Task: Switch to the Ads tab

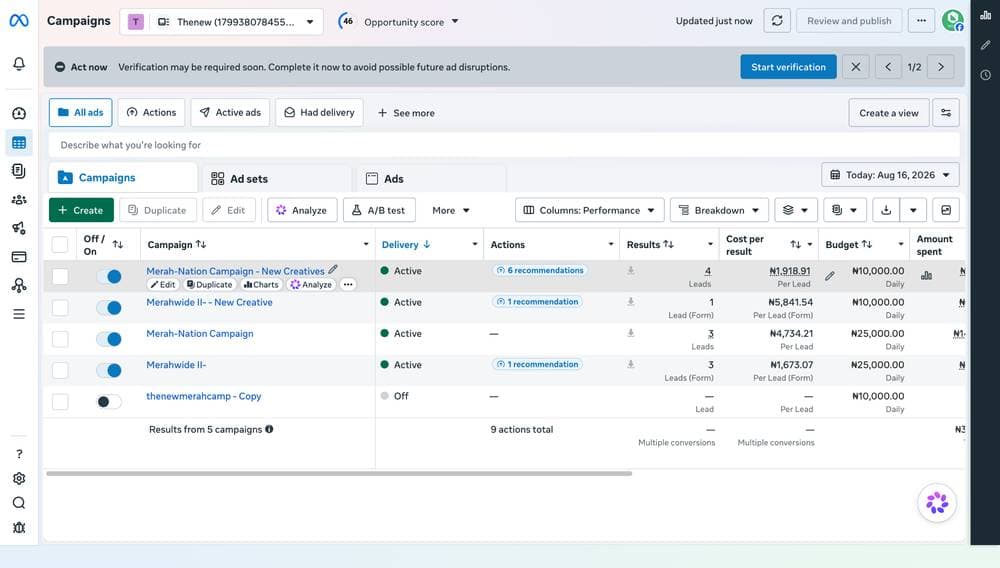Action: (x=431, y=178)
